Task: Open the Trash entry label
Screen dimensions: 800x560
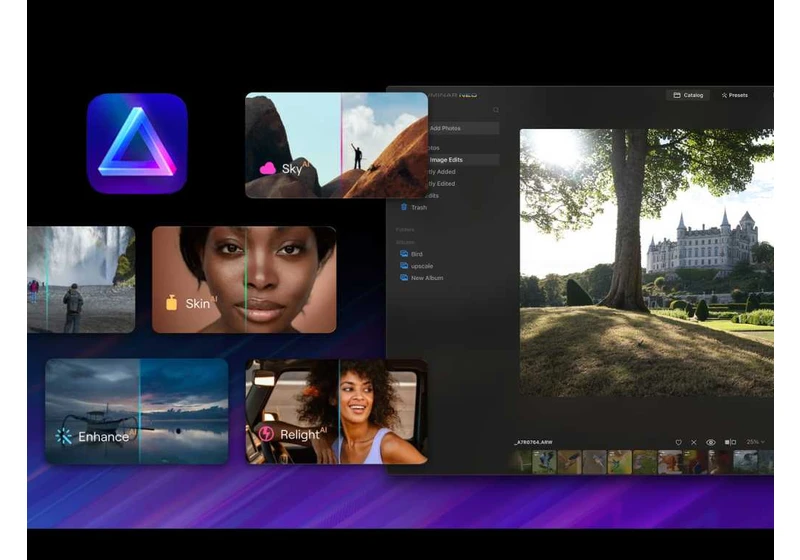Action: [x=419, y=208]
